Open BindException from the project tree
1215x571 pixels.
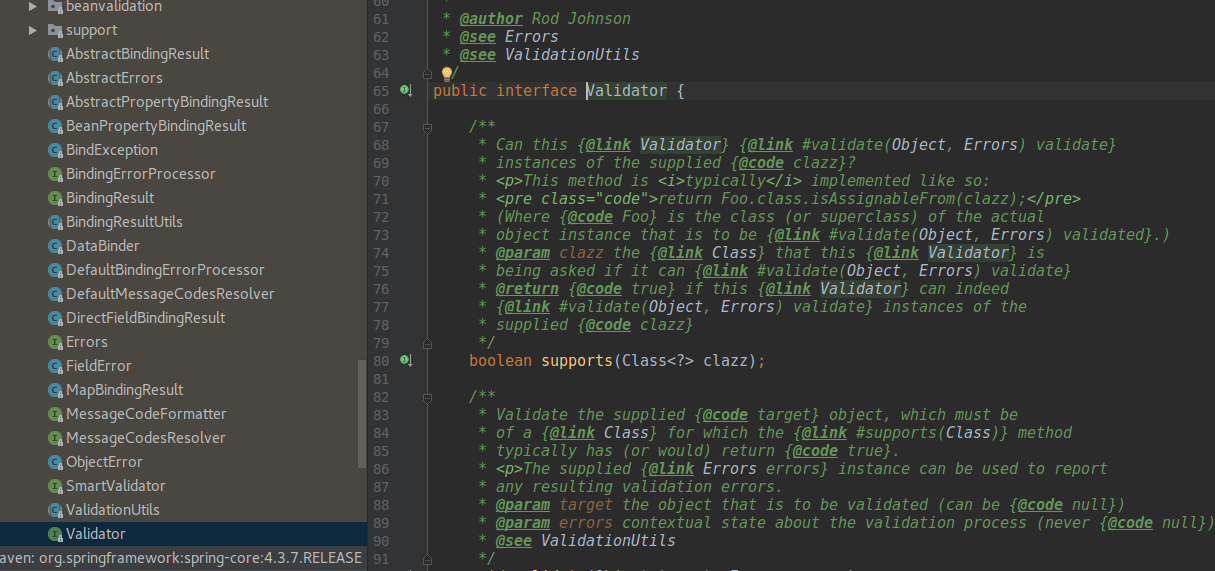click(x=111, y=150)
